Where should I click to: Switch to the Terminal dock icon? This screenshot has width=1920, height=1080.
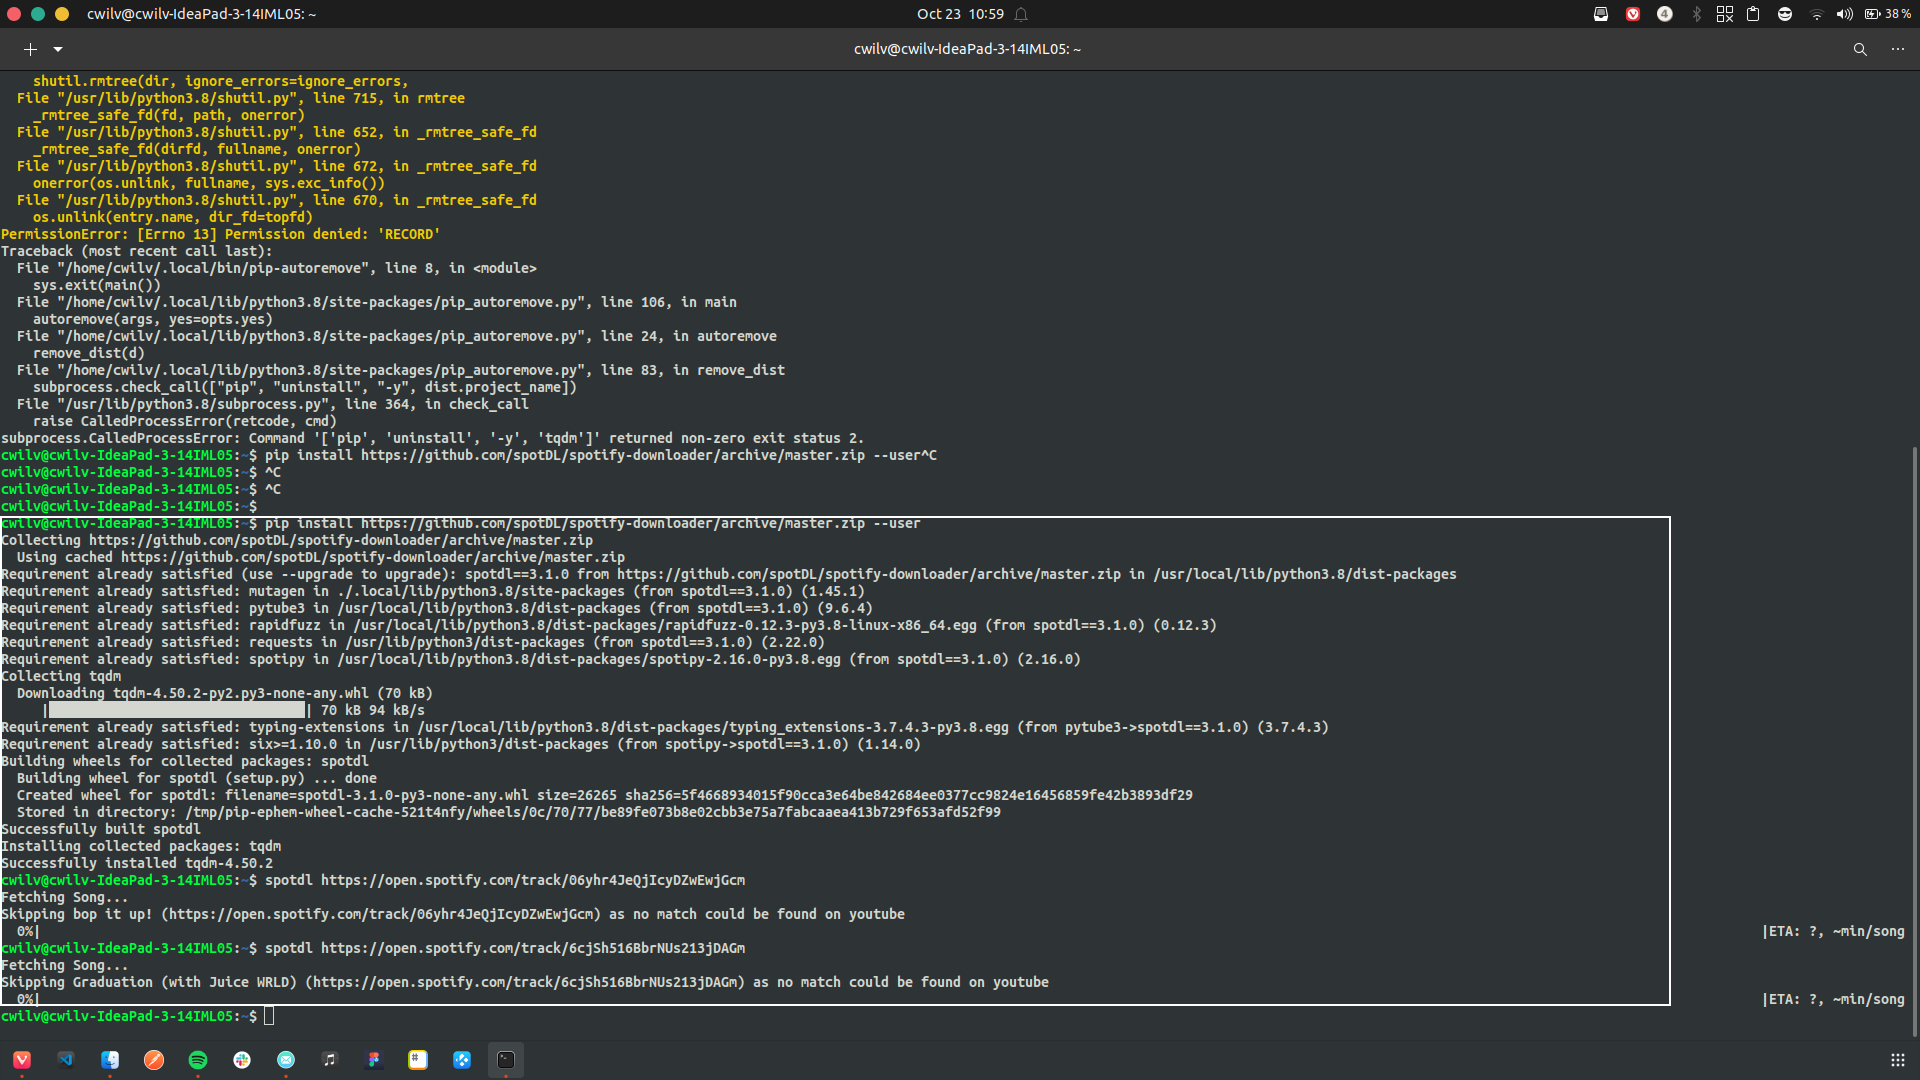click(x=506, y=1060)
